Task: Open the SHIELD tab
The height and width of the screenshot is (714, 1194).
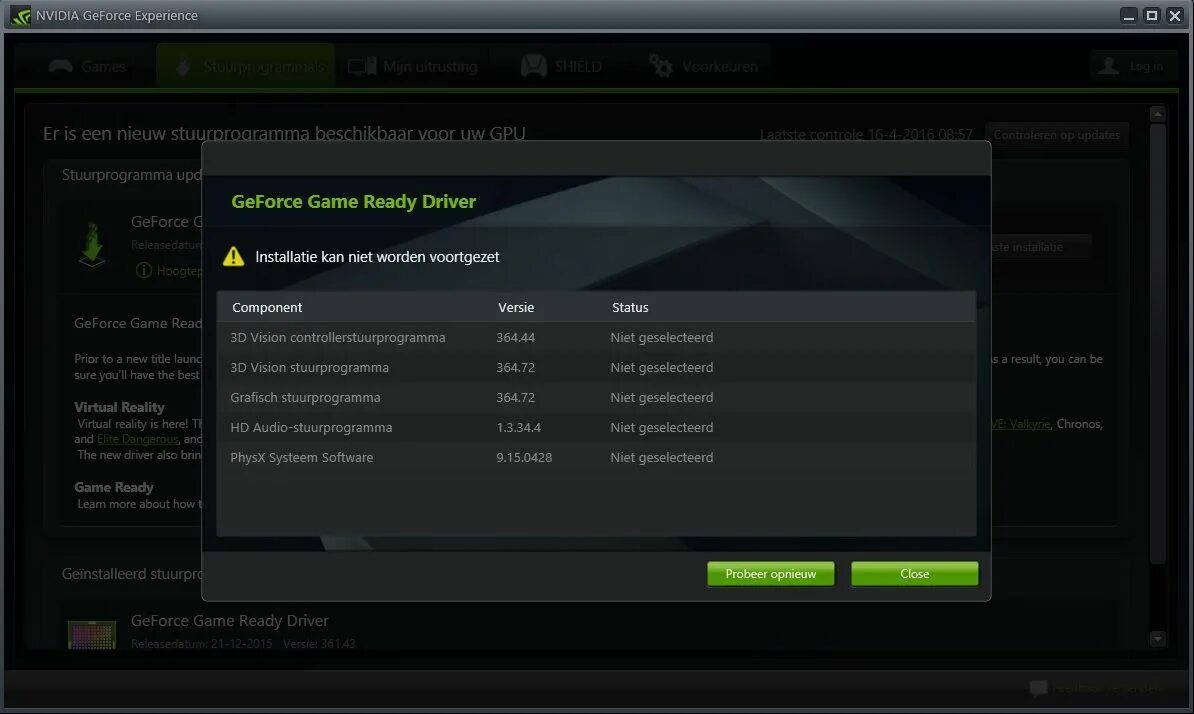Action: [x=561, y=66]
